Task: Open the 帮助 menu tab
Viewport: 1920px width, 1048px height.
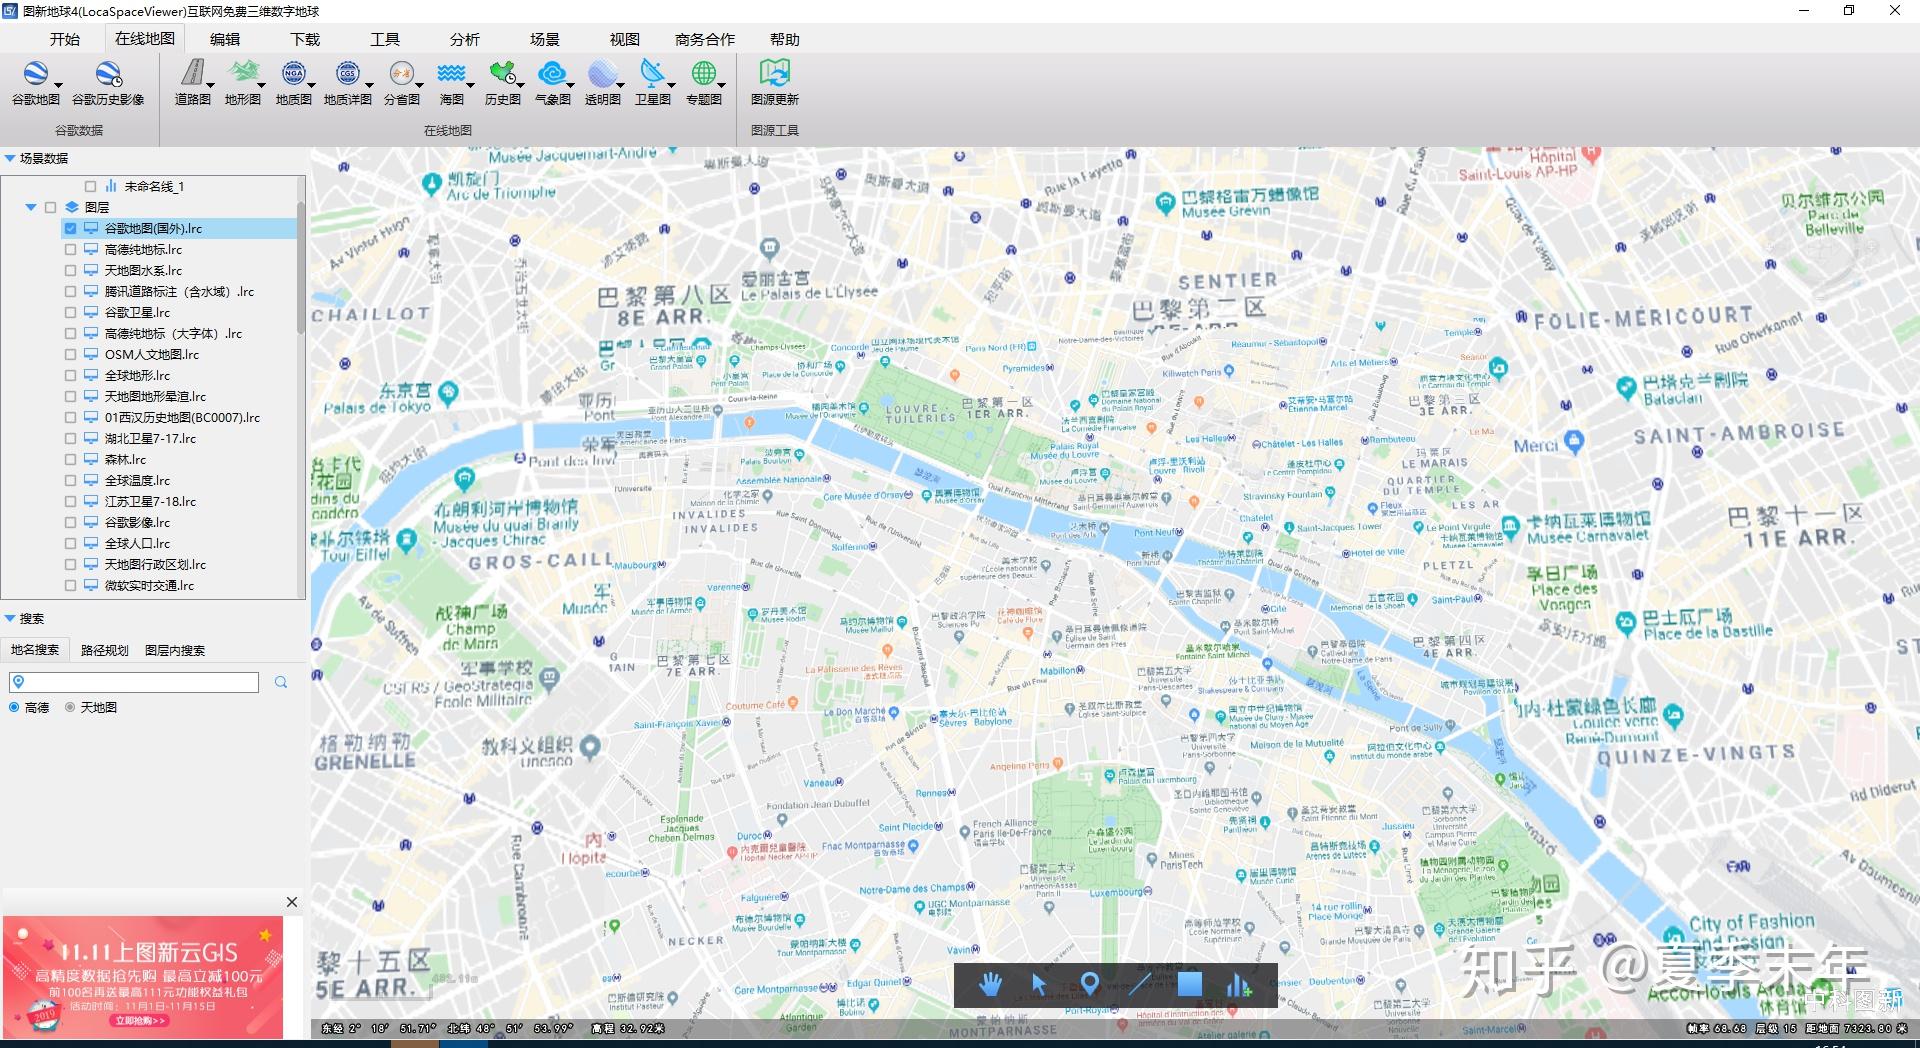Action: pyautogui.click(x=785, y=39)
